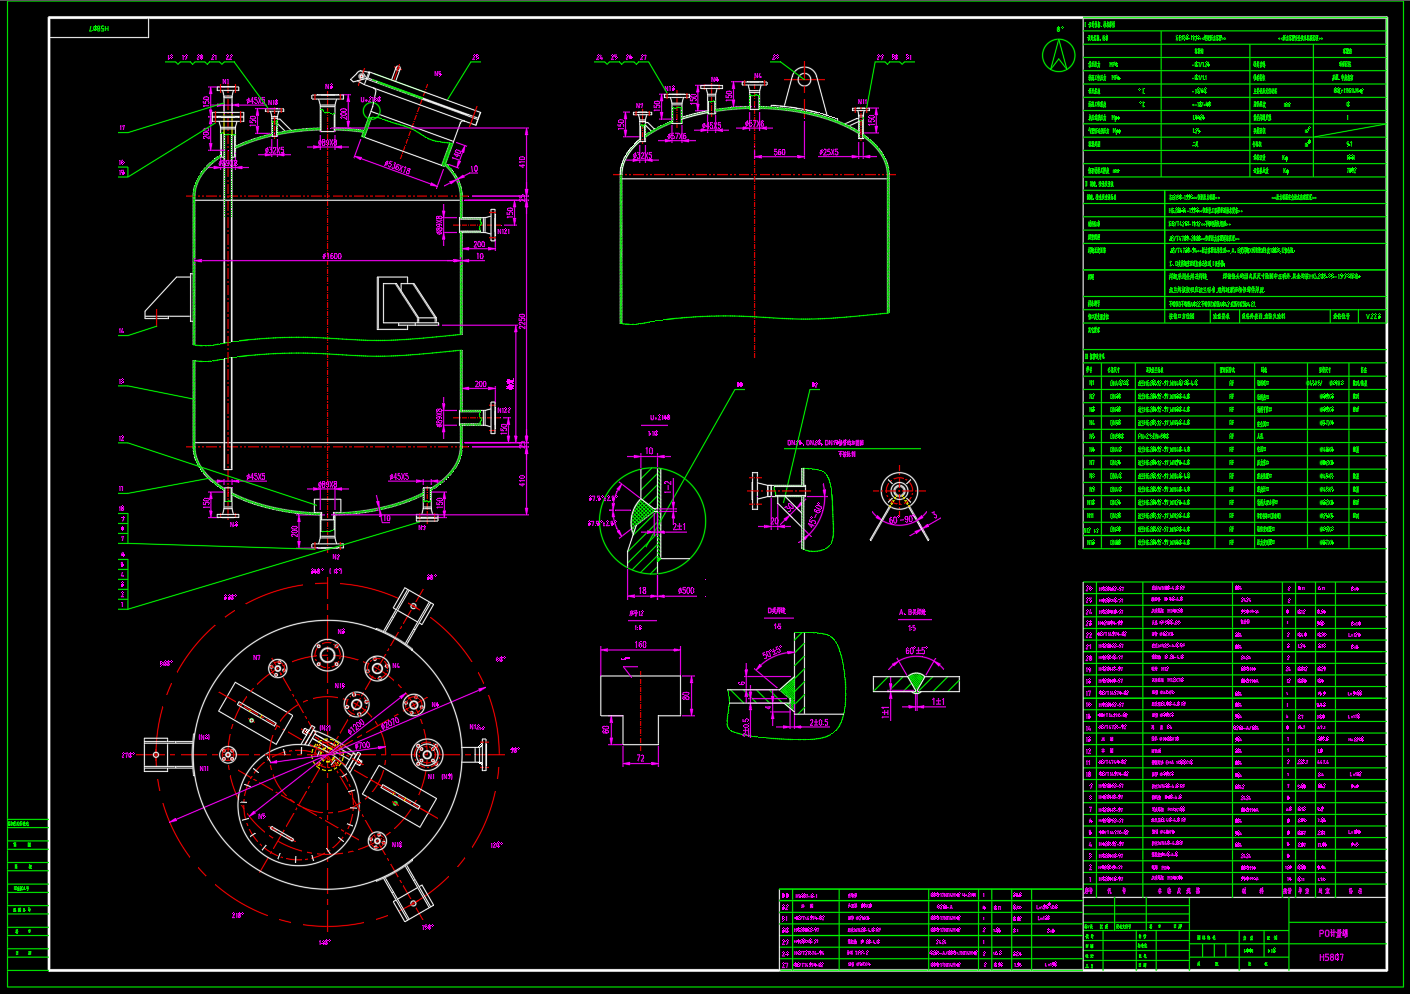Click the circular hatched weld detail view
Screen dimensions: 1410x994
click(x=652, y=521)
